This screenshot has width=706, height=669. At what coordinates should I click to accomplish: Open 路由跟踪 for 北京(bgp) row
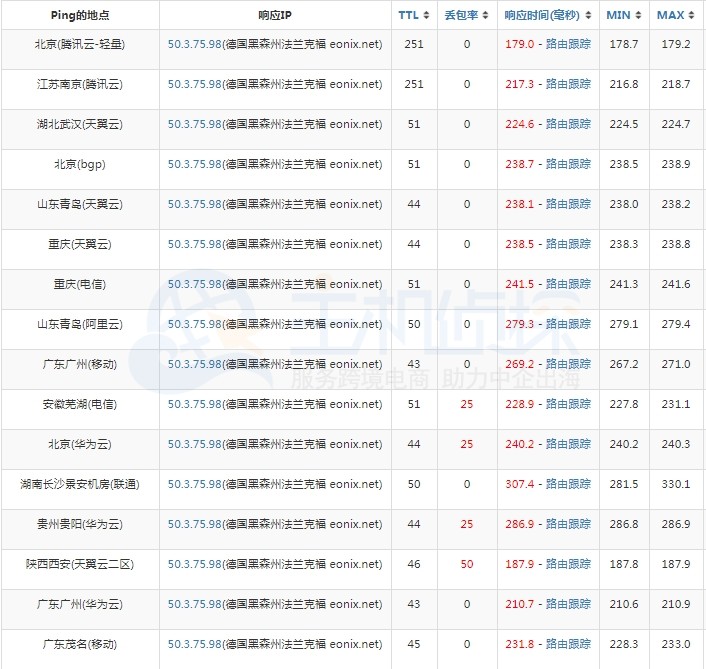tap(568, 164)
